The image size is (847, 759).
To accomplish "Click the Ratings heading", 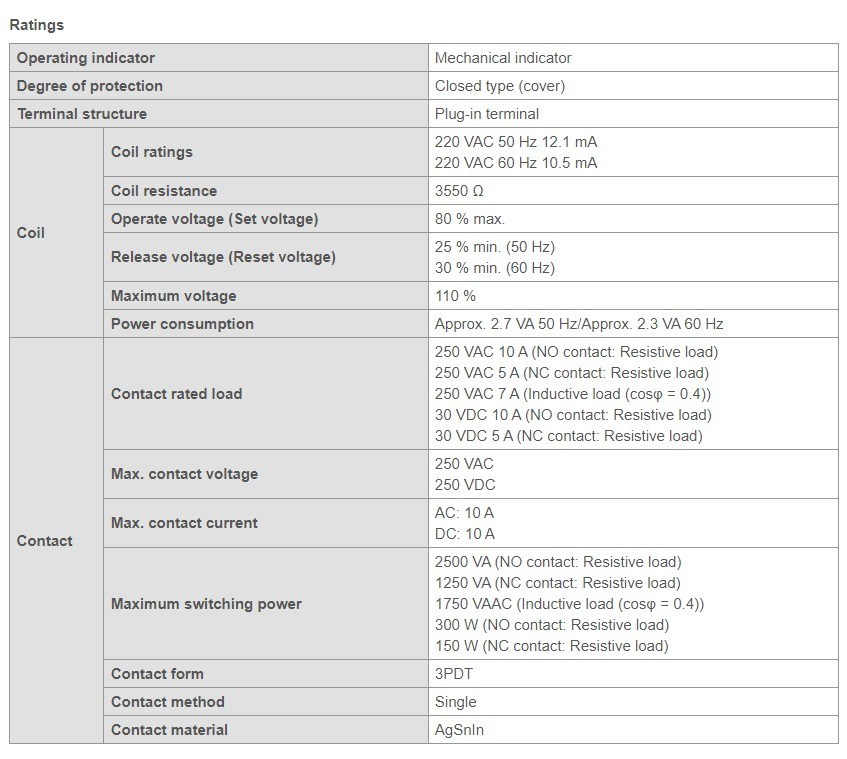I will [37, 25].
